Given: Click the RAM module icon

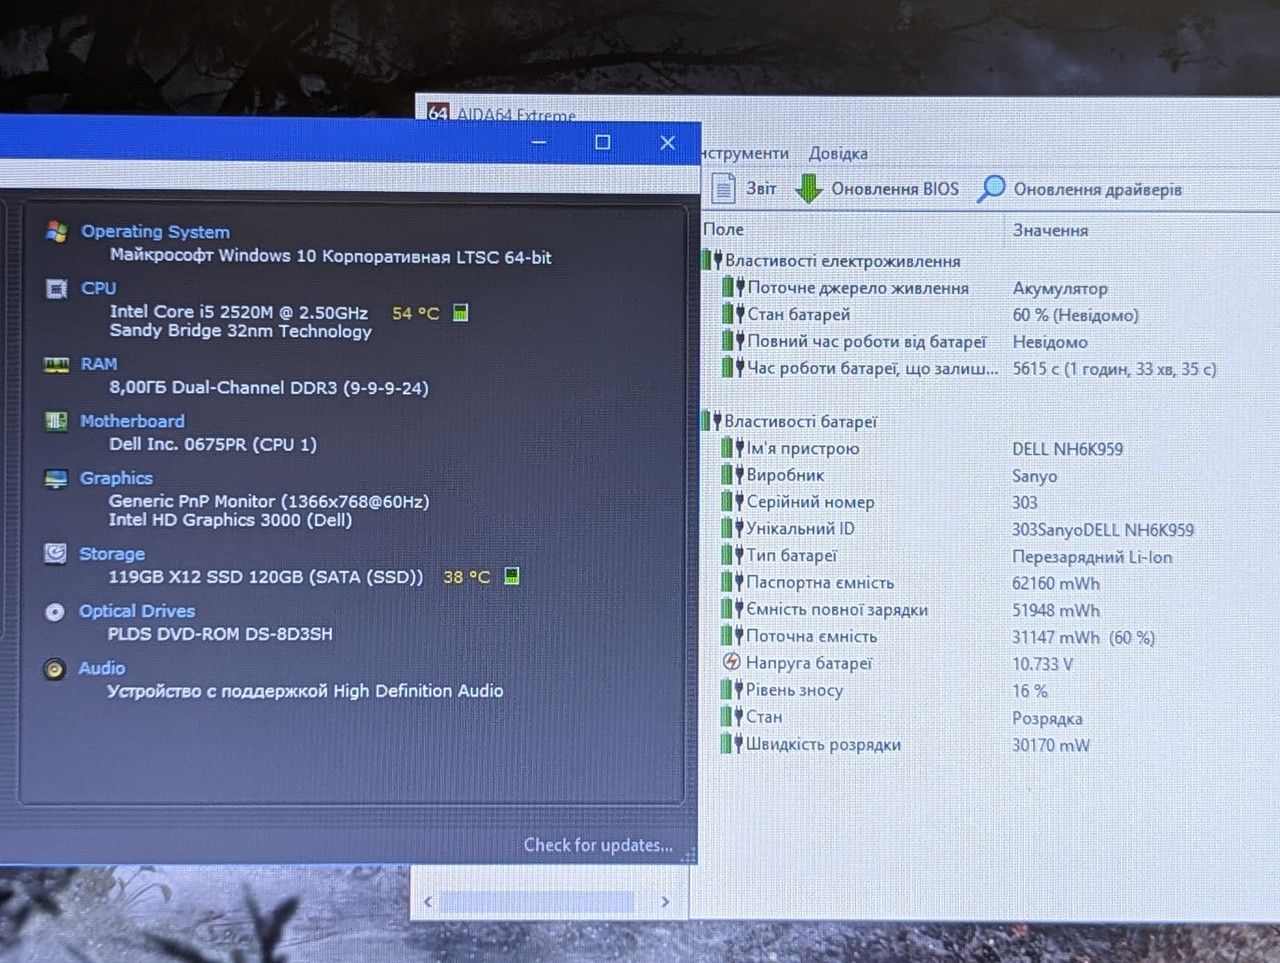Looking at the screenshot, I should [56, 364].
